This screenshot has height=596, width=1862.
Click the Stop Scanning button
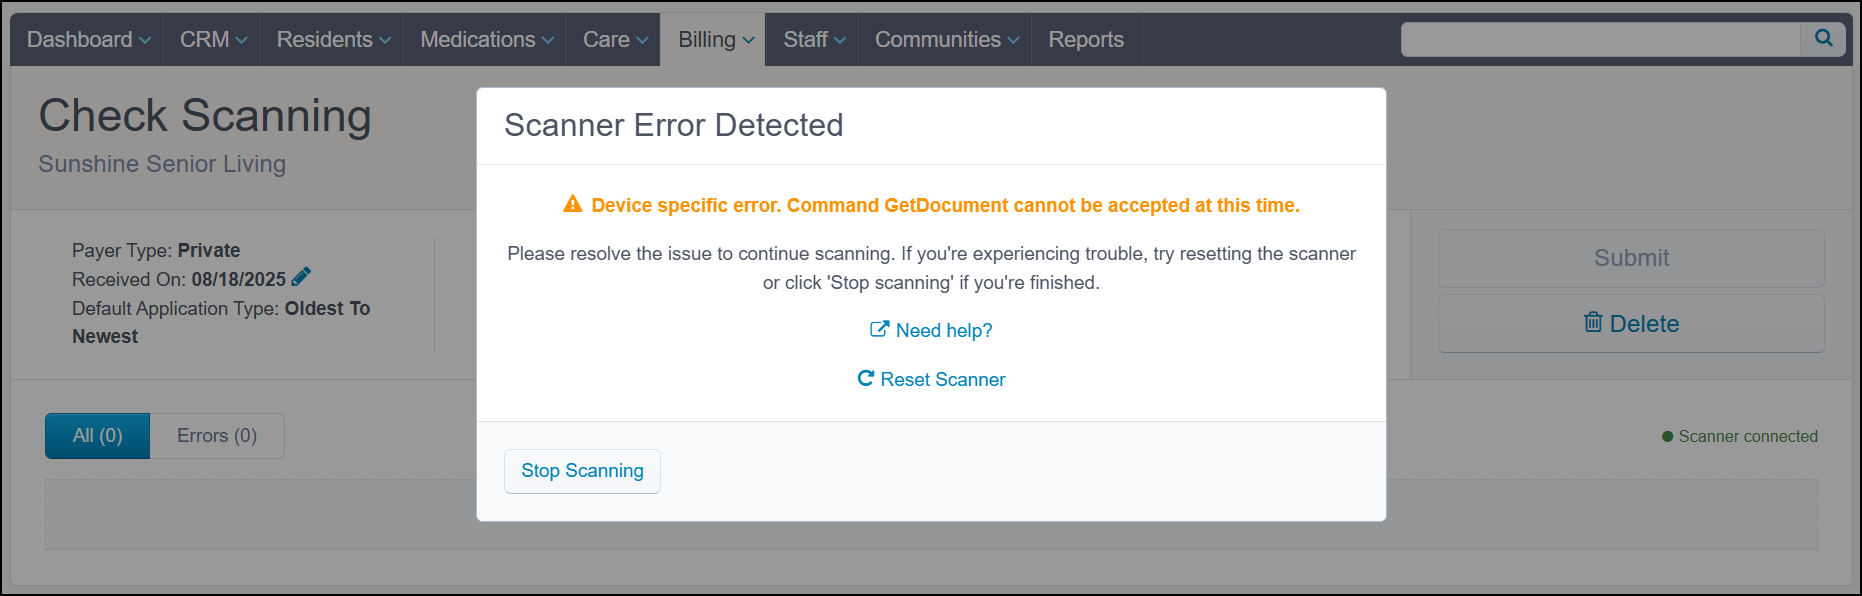[582, 470]
